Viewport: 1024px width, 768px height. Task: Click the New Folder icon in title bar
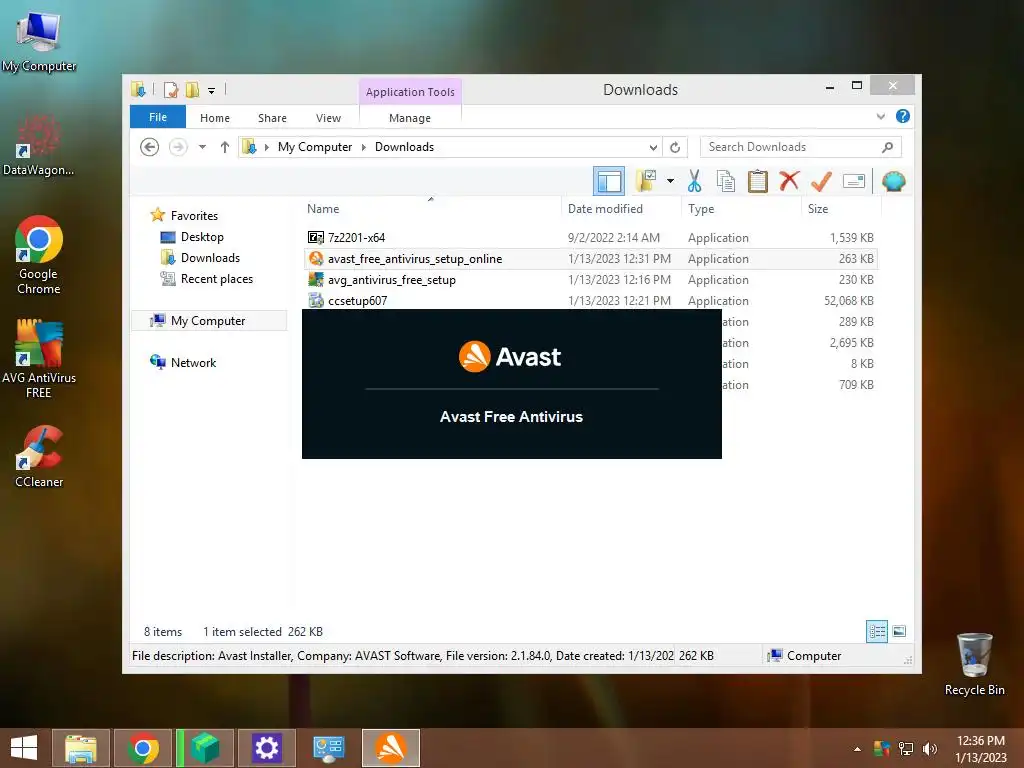tap(192, 89)
